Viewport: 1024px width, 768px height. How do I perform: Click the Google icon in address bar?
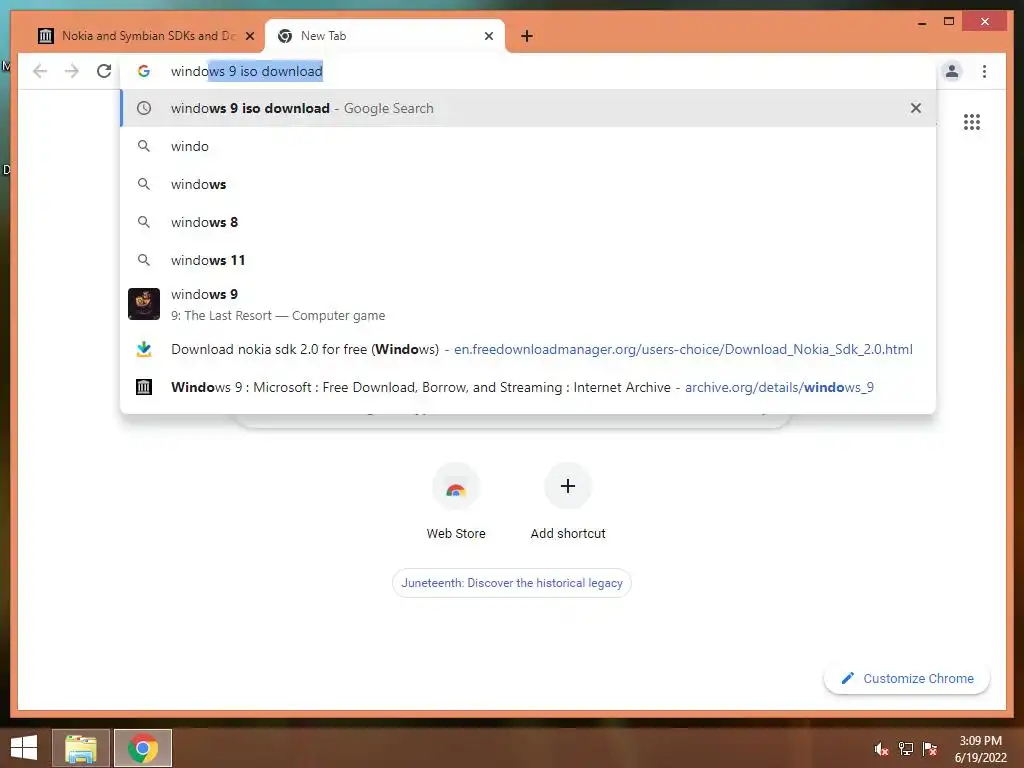pyautogui.click(x=144, y=71)
